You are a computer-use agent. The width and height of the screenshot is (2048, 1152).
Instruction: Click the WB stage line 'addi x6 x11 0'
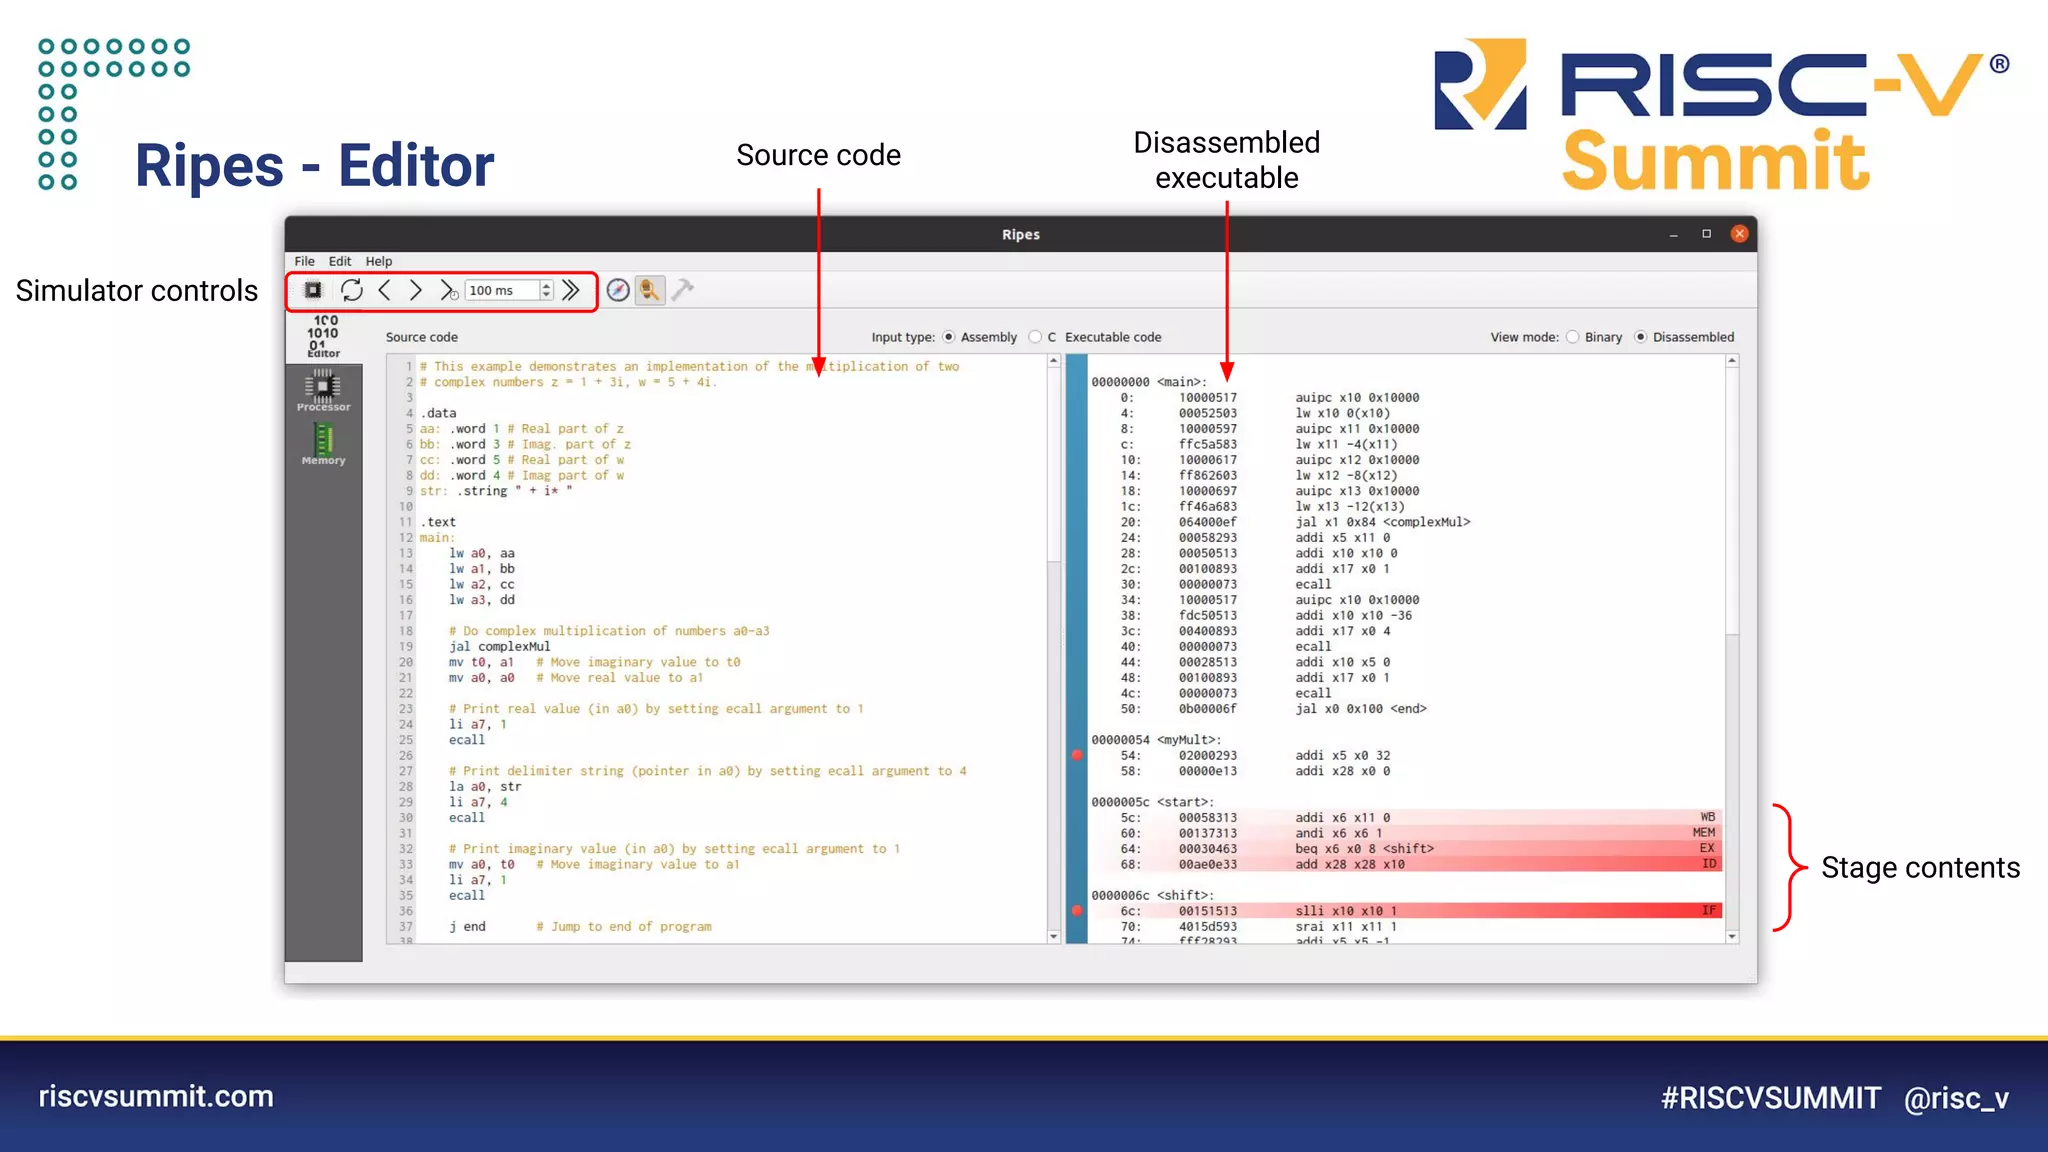click(x=1406, y=817)
